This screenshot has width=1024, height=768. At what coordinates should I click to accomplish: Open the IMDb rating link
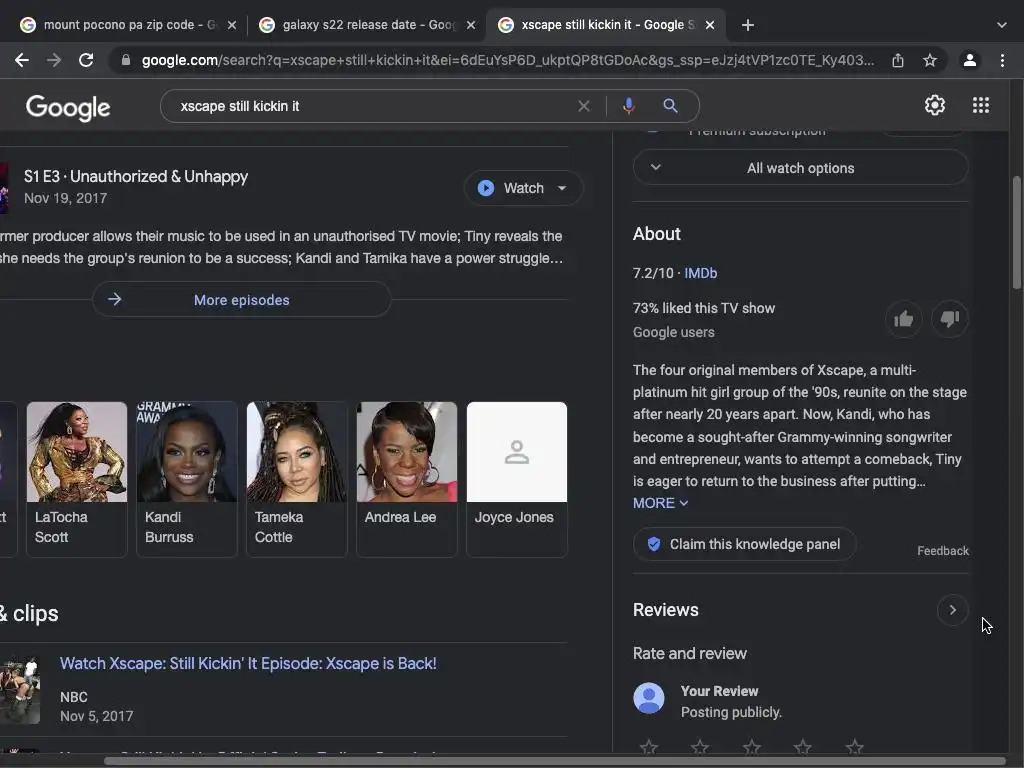coord(701,273)
